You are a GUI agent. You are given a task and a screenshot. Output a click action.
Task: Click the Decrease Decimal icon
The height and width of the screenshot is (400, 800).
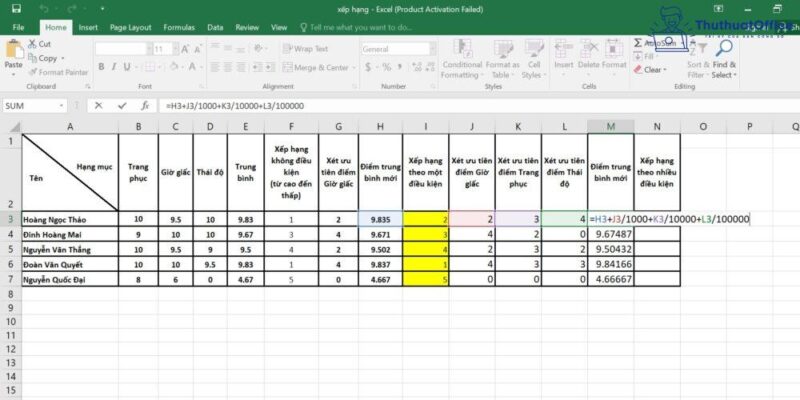point(430,67)
